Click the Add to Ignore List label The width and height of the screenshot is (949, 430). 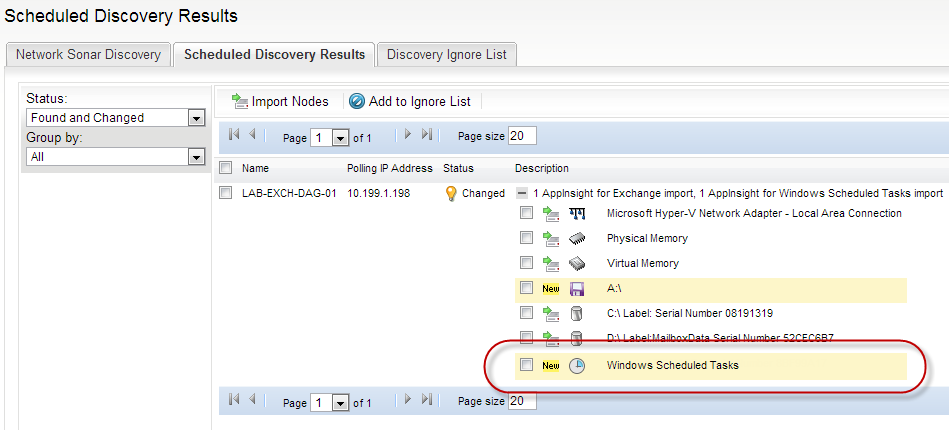pos(419,102)
